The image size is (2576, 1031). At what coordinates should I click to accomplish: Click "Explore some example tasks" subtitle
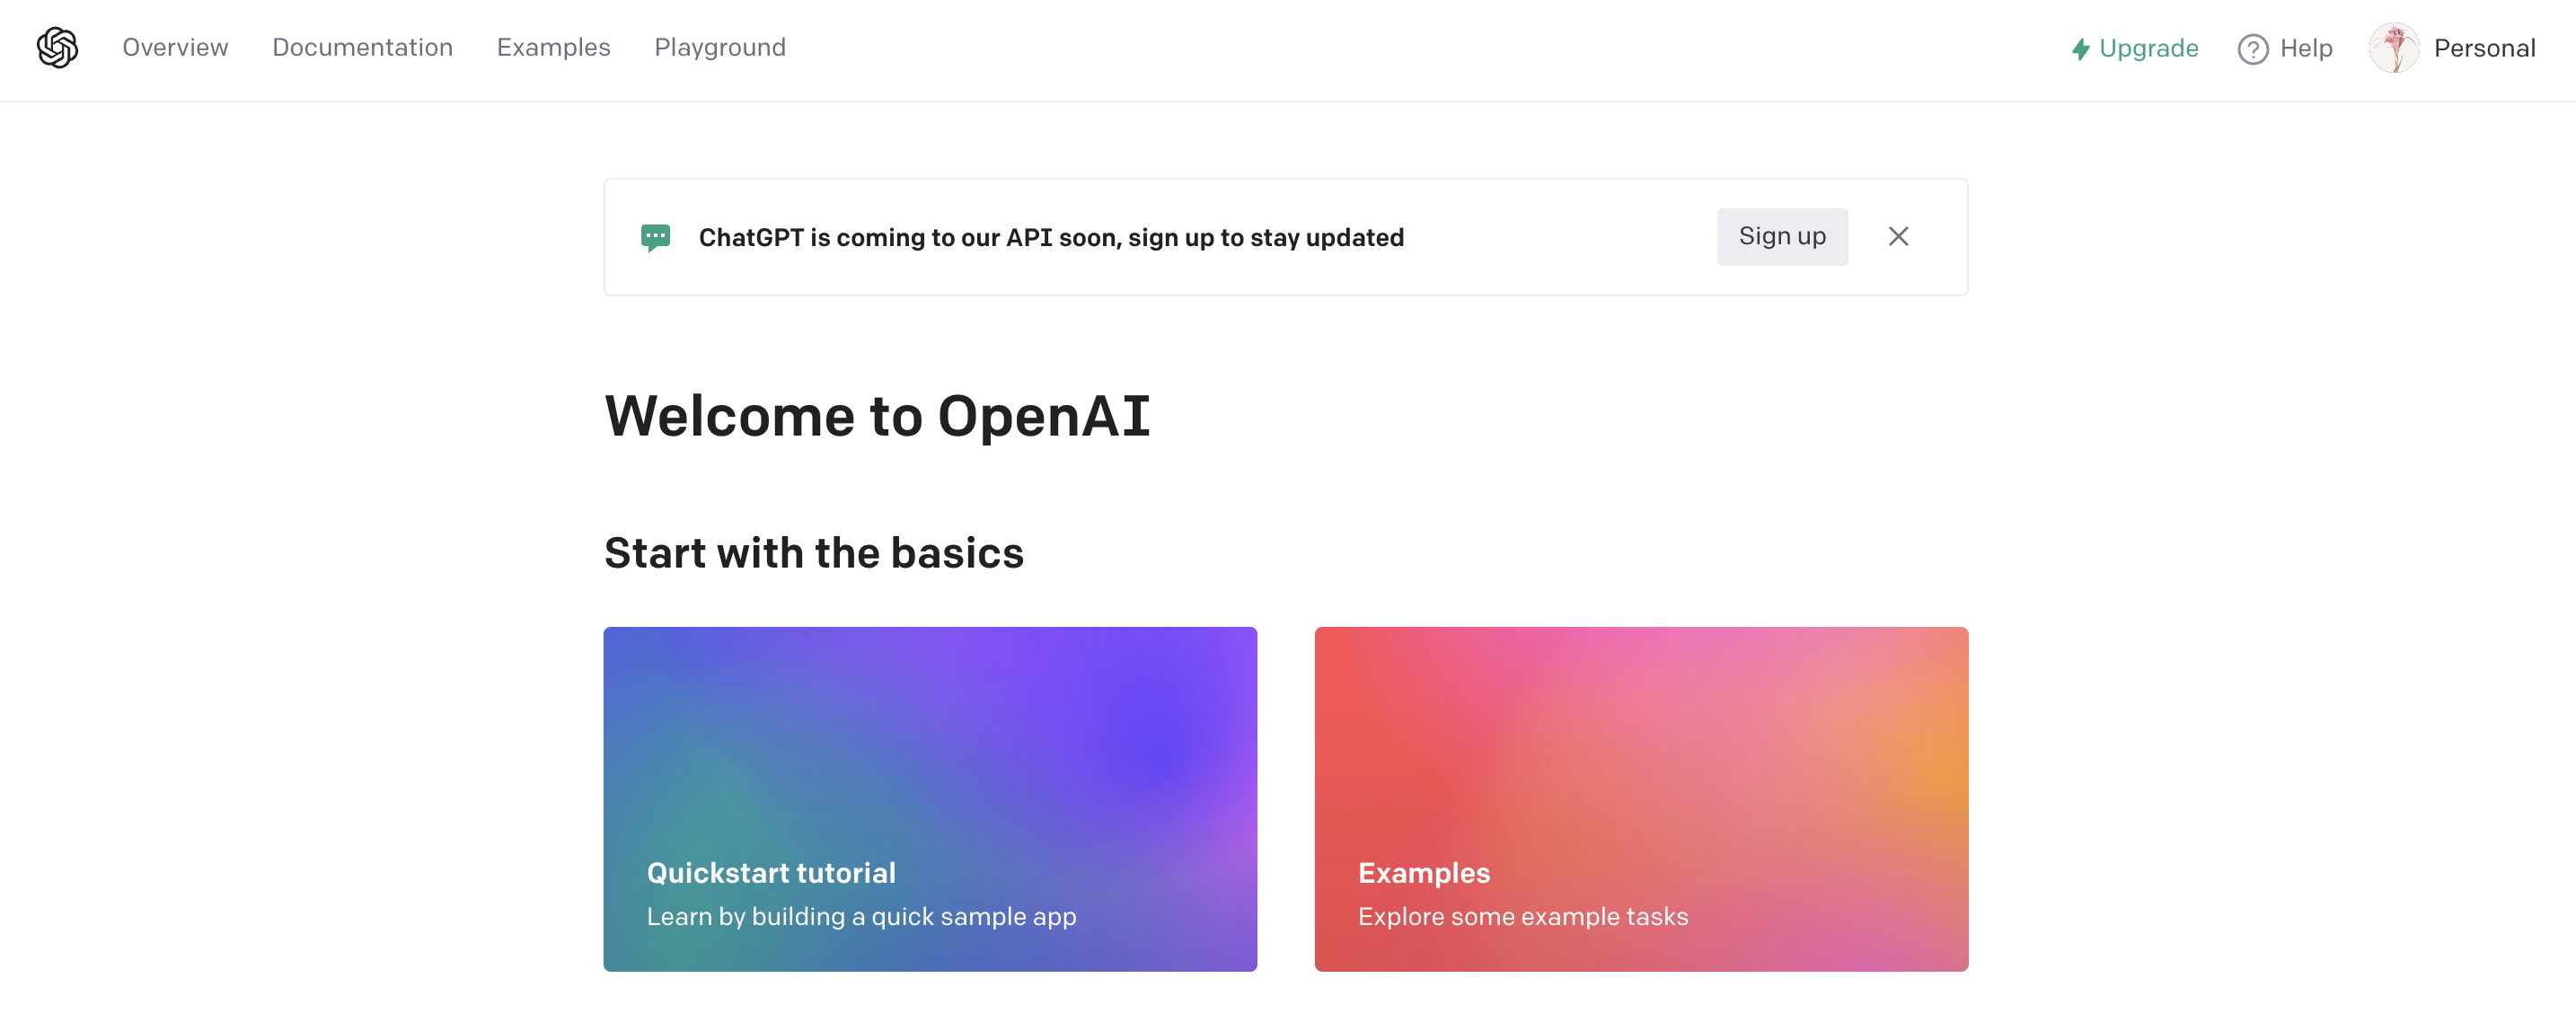[x=1522, y=916]
